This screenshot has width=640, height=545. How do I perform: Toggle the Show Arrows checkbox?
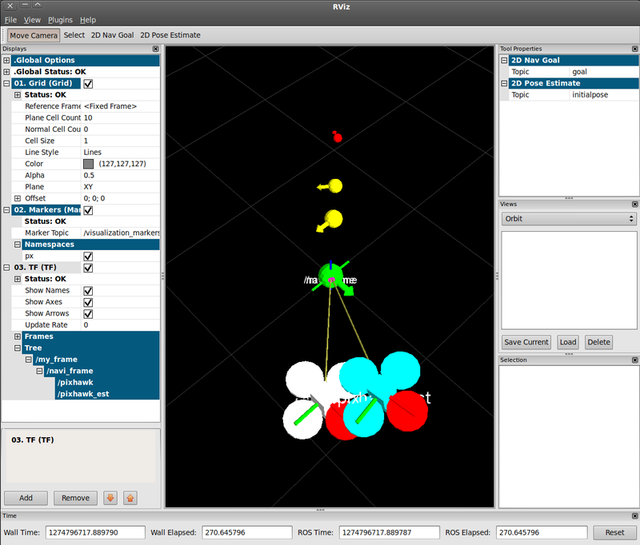click(x=88, y=313)
